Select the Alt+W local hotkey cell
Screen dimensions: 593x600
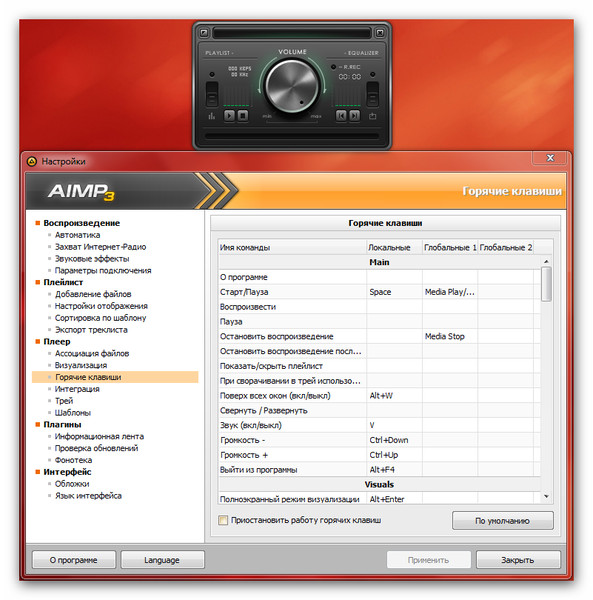(x=394, y=396)
